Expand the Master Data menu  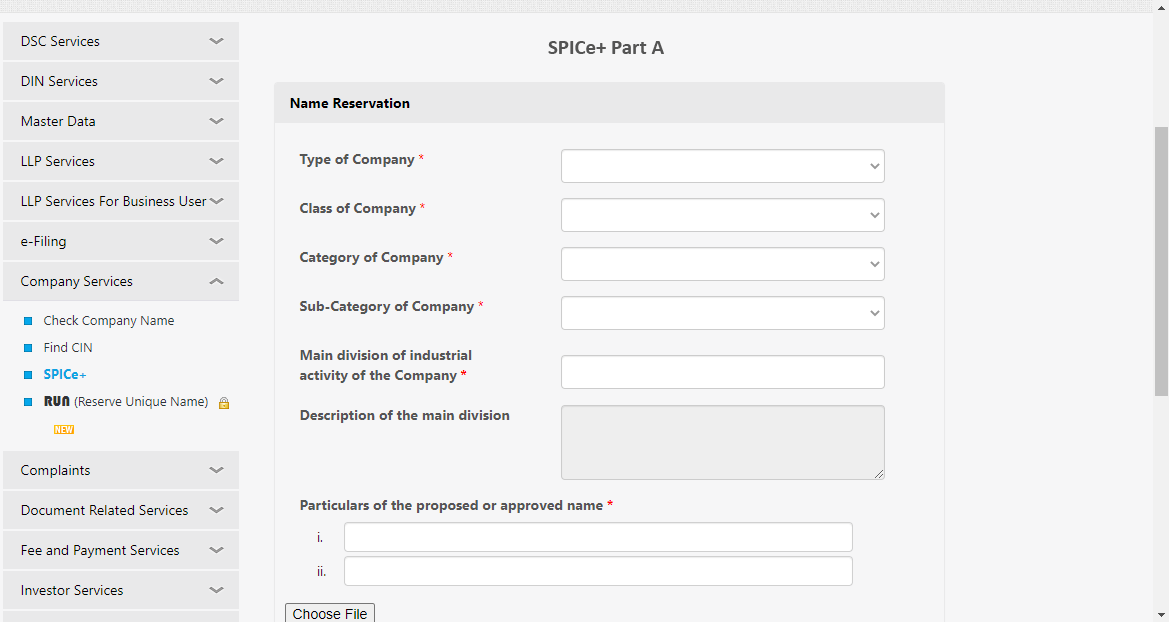coord(121,121)
